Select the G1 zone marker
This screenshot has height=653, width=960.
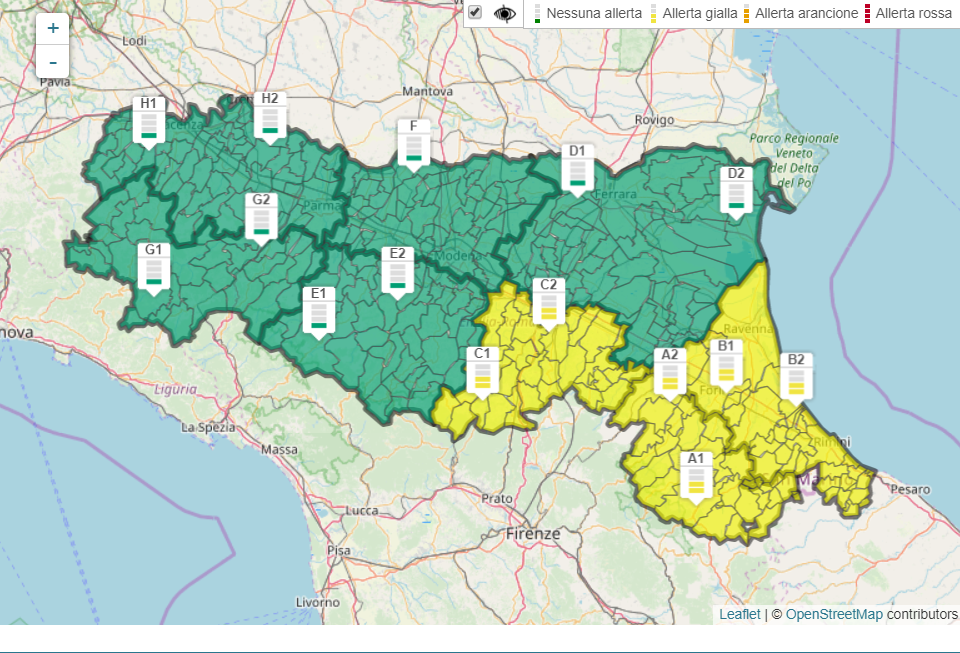point(153,267)
